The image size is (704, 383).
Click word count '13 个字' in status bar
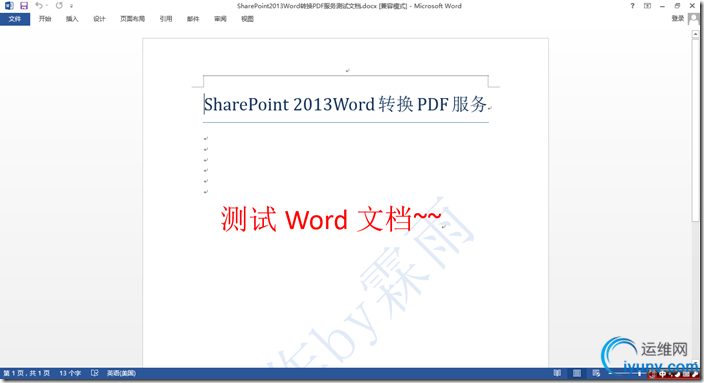pyautogui.click(x=70, y=373)
